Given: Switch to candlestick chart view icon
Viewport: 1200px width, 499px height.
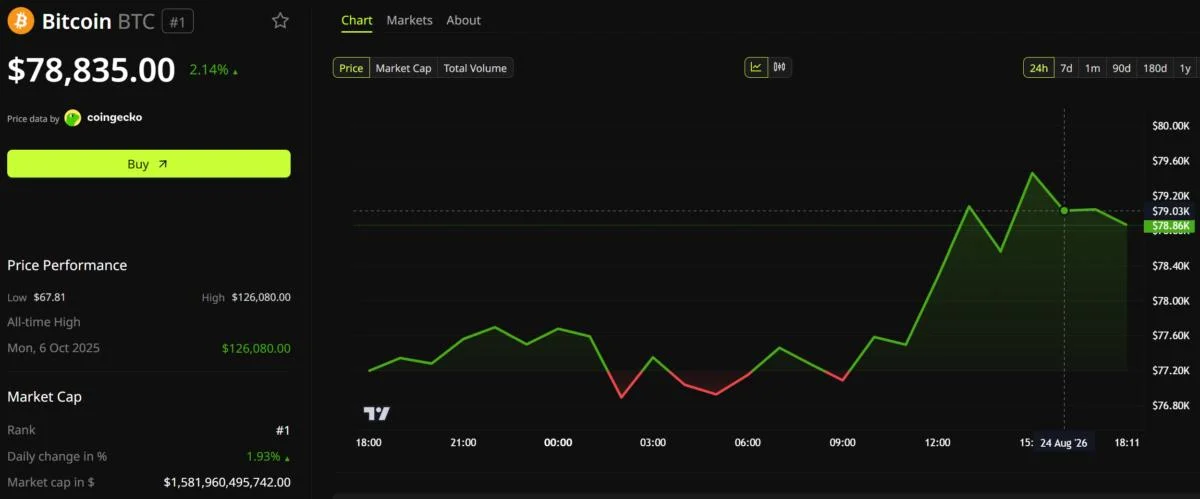Looking at the screenshot, I should 780,68.
